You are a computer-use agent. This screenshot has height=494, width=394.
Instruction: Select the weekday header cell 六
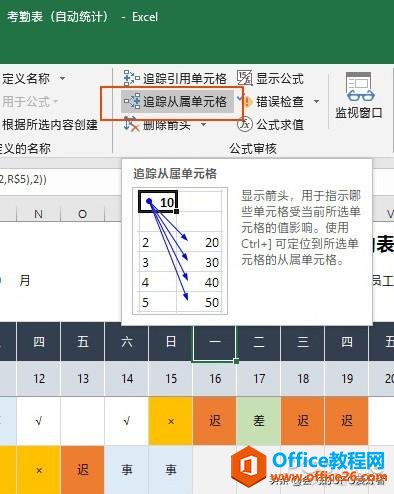[x=127, y=342]
